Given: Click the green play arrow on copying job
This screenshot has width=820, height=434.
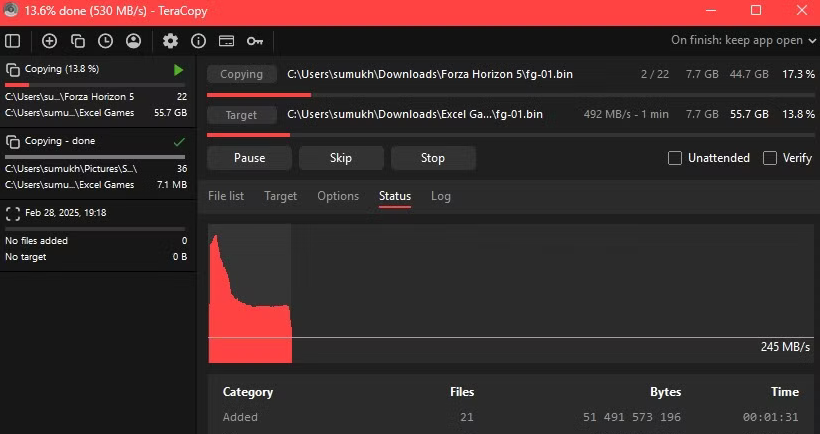Looking at the screenshot, I should pyautogui.click(x=178, y=70).
